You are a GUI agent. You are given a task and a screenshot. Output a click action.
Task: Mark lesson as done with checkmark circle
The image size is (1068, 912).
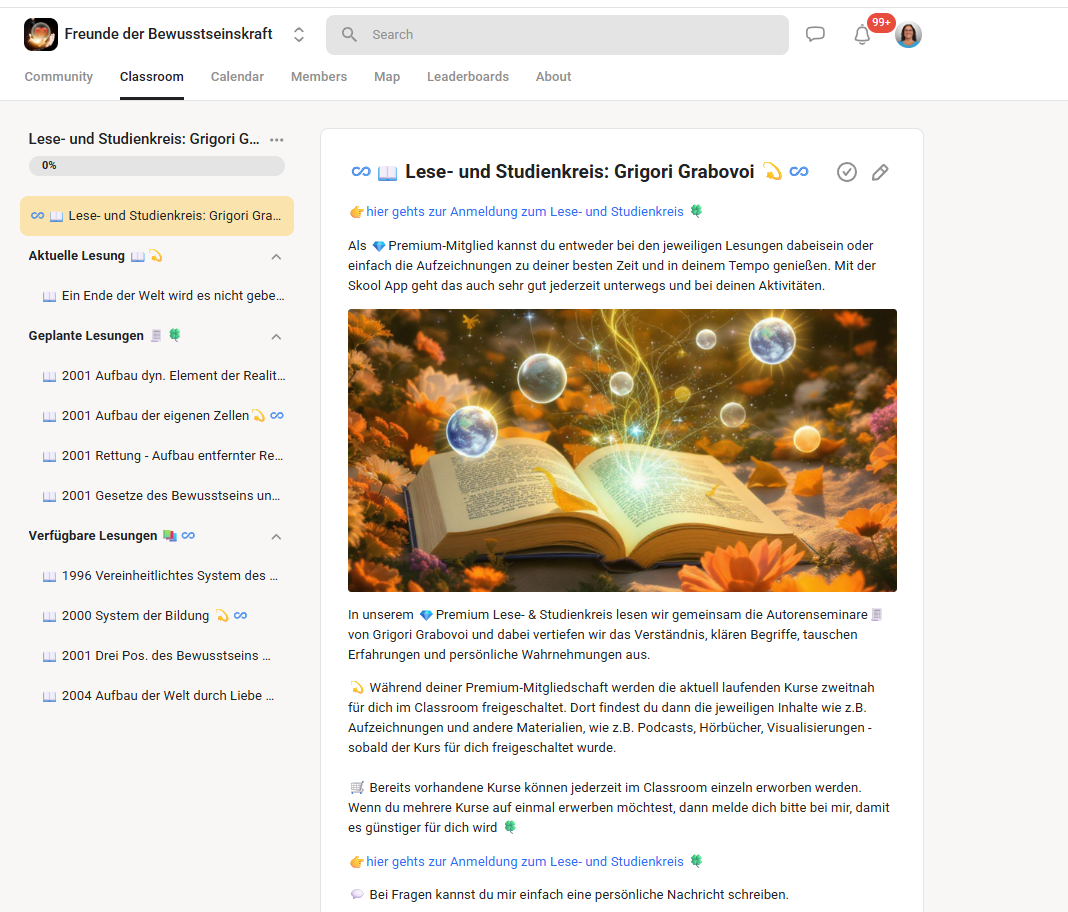847,172
